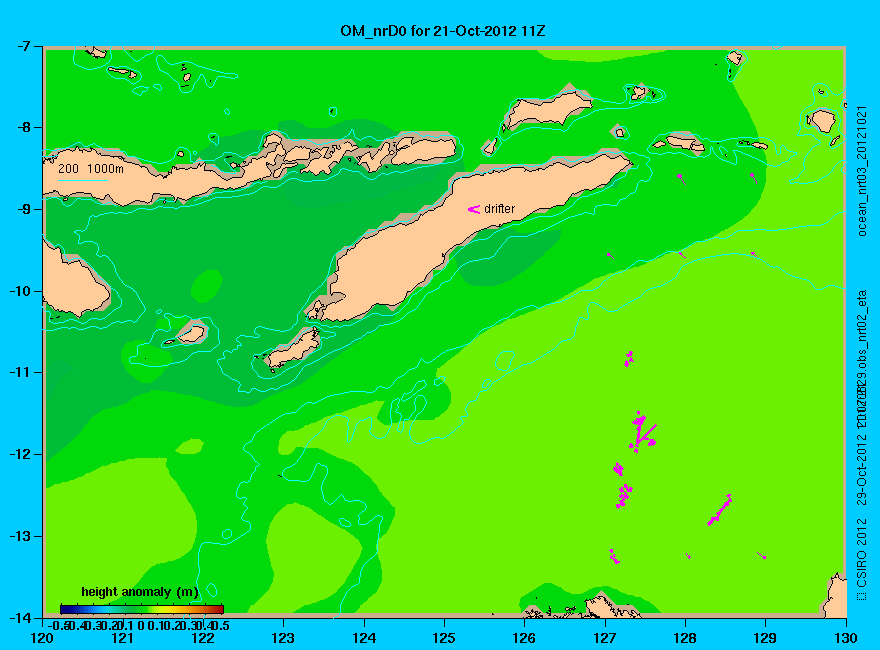The image size is (880, 650).
Task: Pick the height anomaly color scale bar
Action: 142,609
